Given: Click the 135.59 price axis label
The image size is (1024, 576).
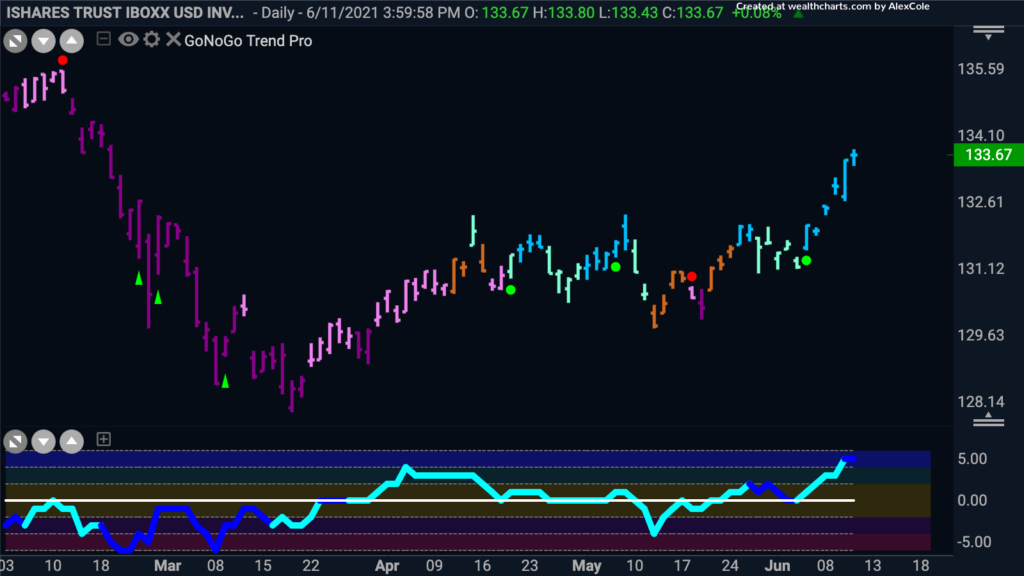Looking at the screenshot, I should [x=980, y=69].
